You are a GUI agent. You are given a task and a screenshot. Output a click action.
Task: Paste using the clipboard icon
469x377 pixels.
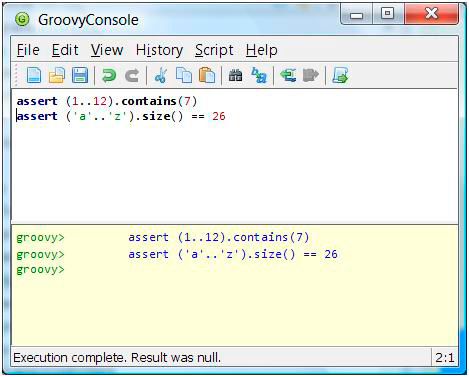point(207,75)
